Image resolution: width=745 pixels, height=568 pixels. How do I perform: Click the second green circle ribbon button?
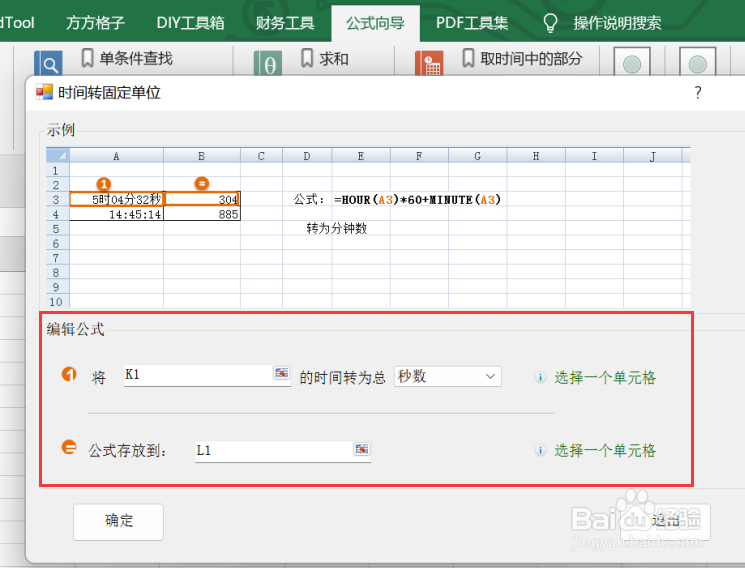click(x=697, y=62)
